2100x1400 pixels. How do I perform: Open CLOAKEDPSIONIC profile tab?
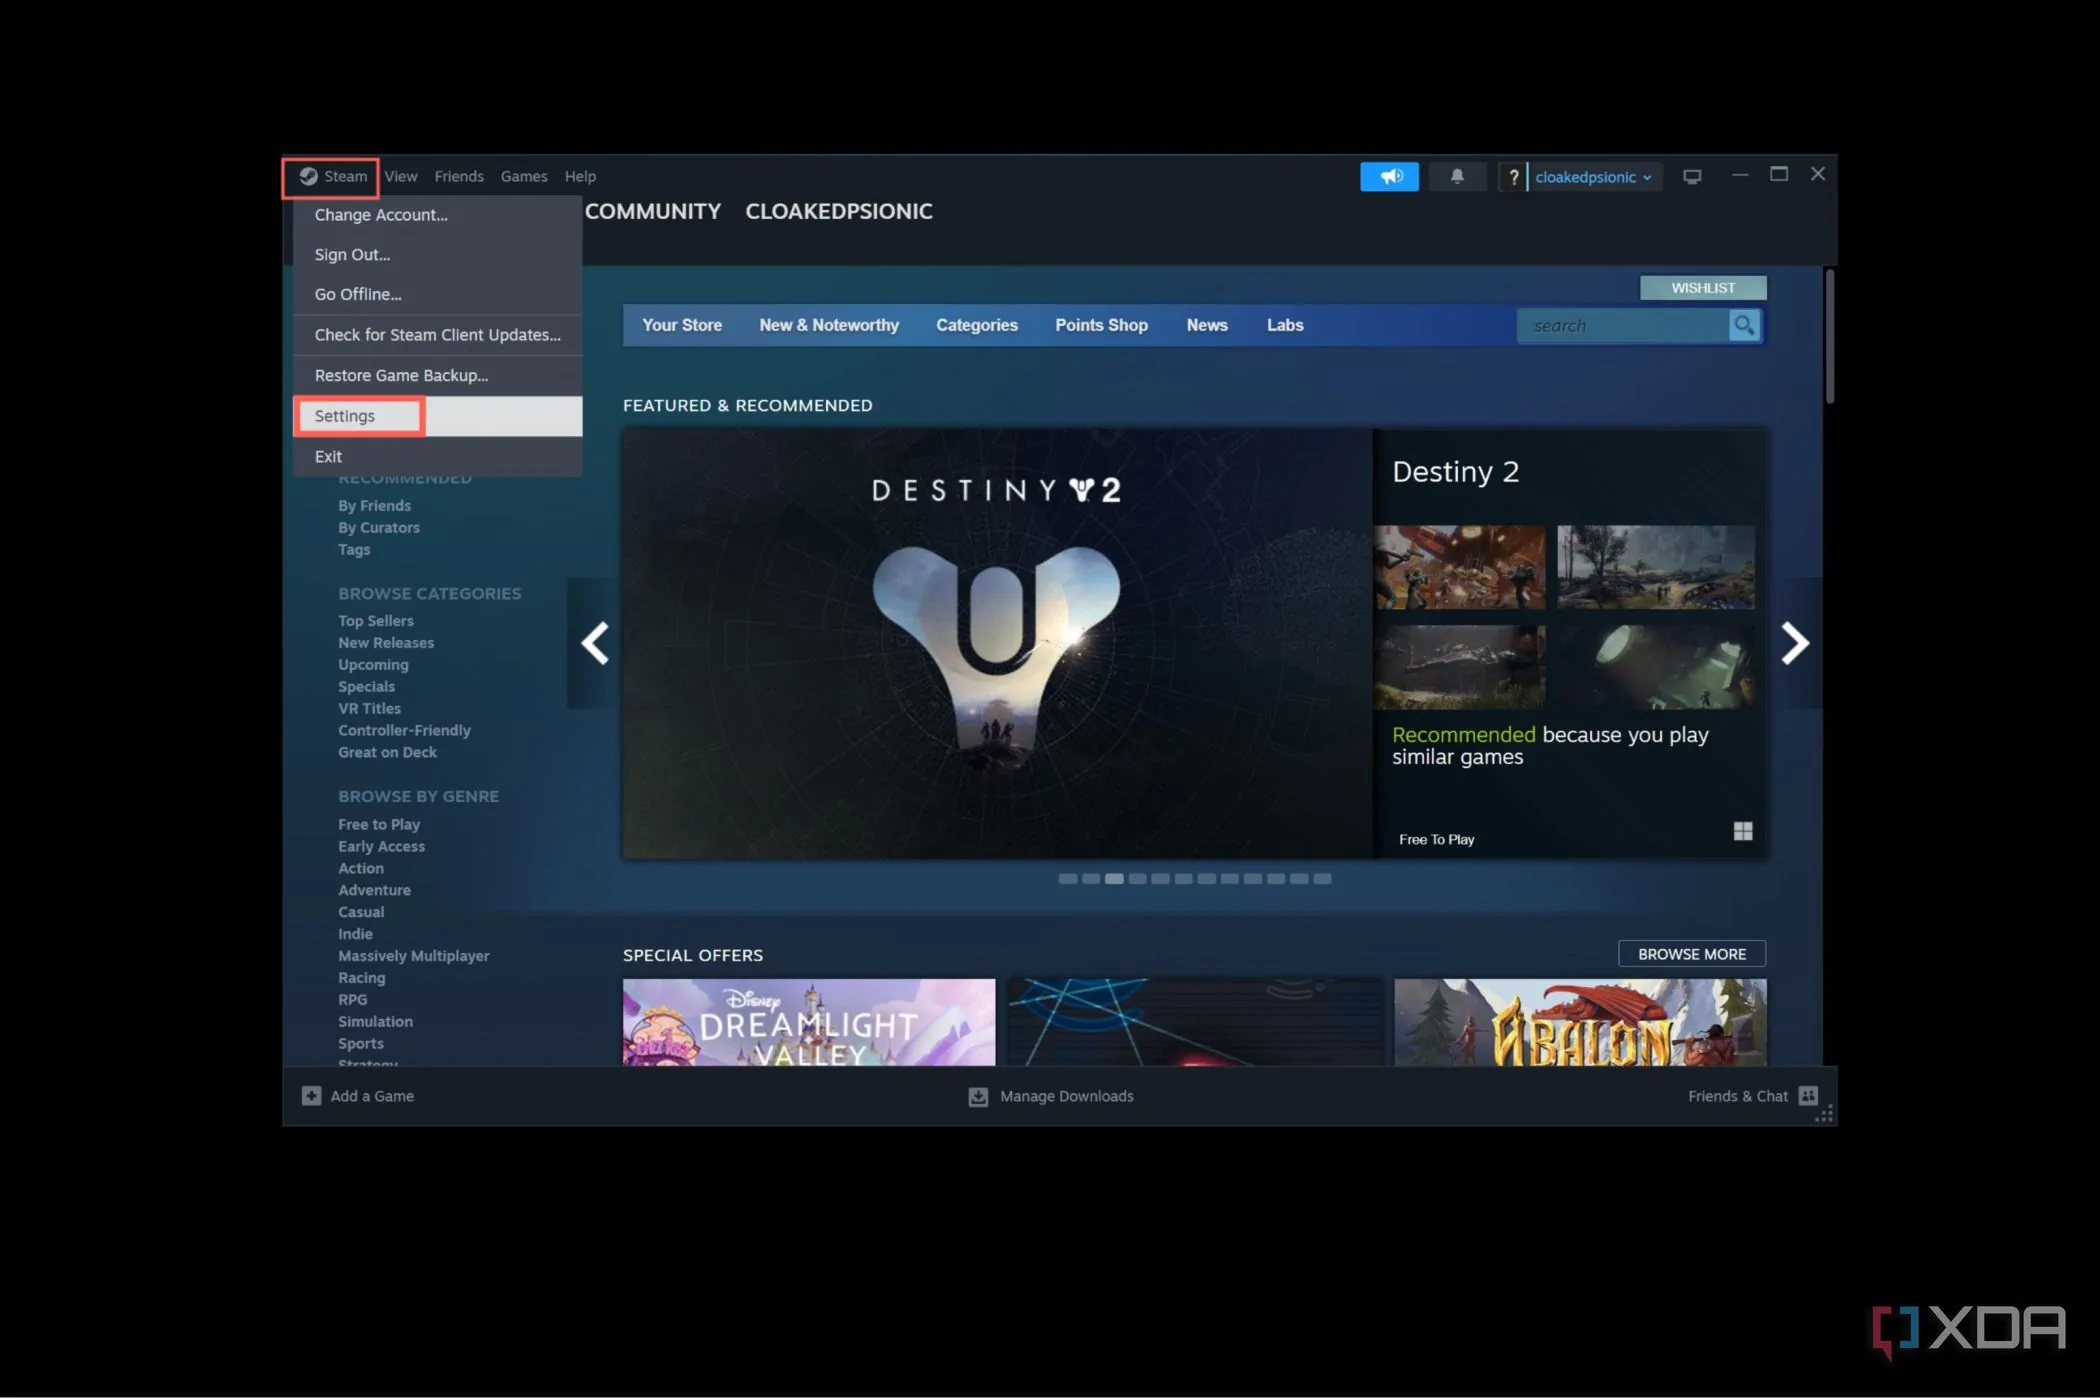(x=839, y=212)
